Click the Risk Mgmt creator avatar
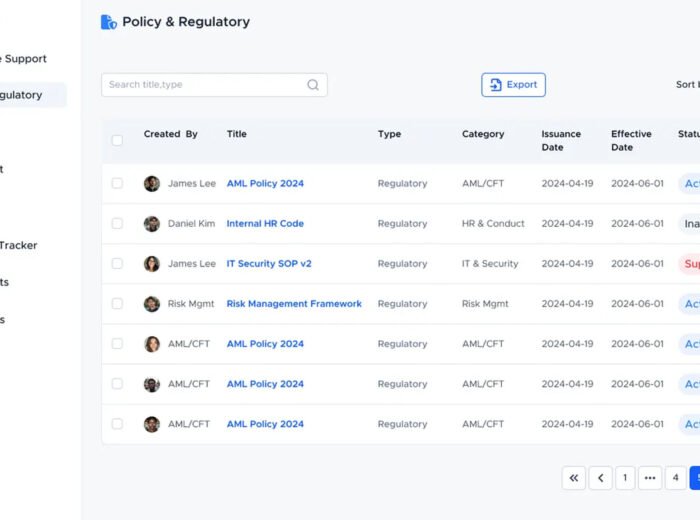700x520 pixels. pos(152,304)
